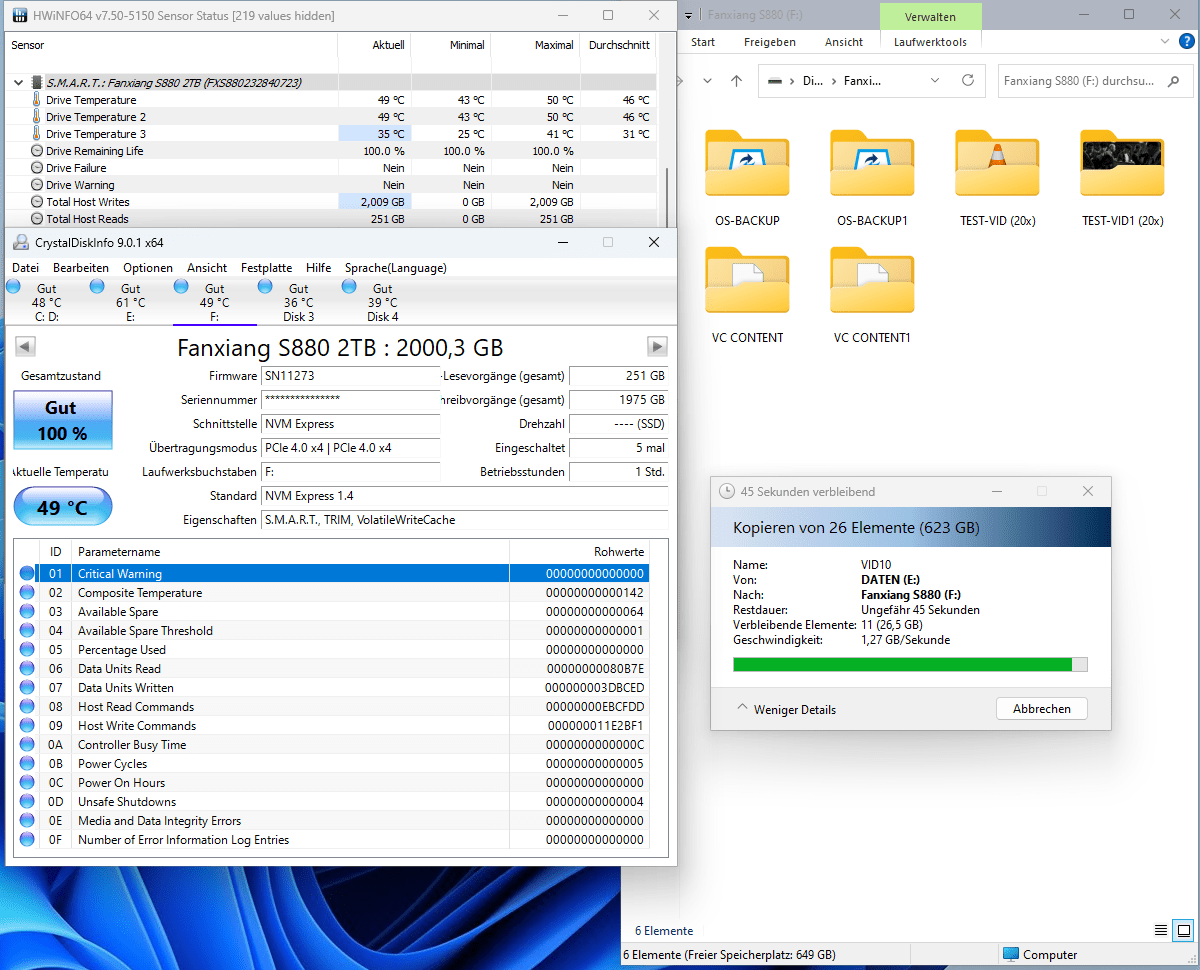Click the clock icon beside Drive Warning
This screenshot has height=970, width=1200.
[x=37, y=185]
